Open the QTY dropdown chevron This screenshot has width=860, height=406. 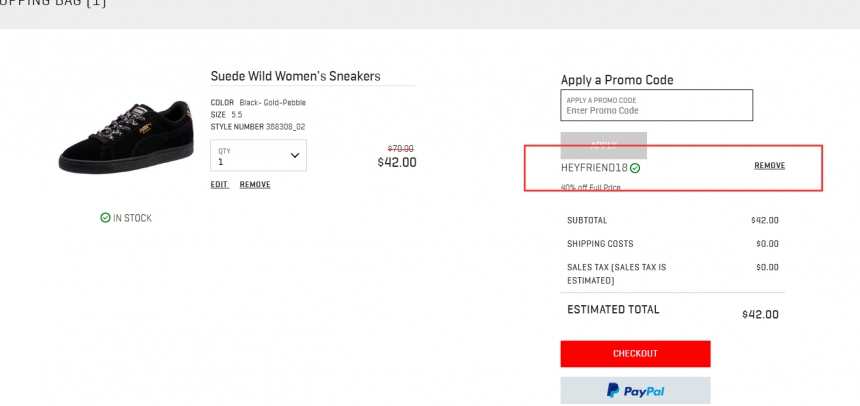(x=295, y=155)
